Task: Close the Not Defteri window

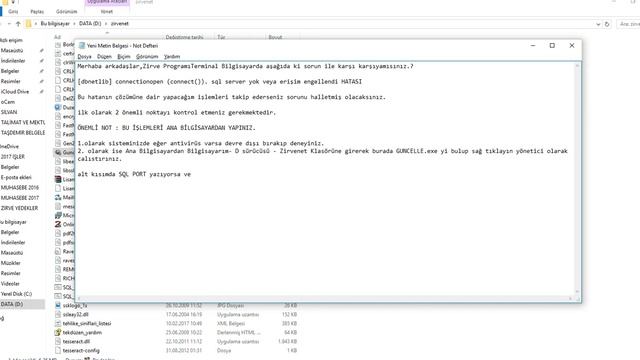Action: (x=572, y=45)
